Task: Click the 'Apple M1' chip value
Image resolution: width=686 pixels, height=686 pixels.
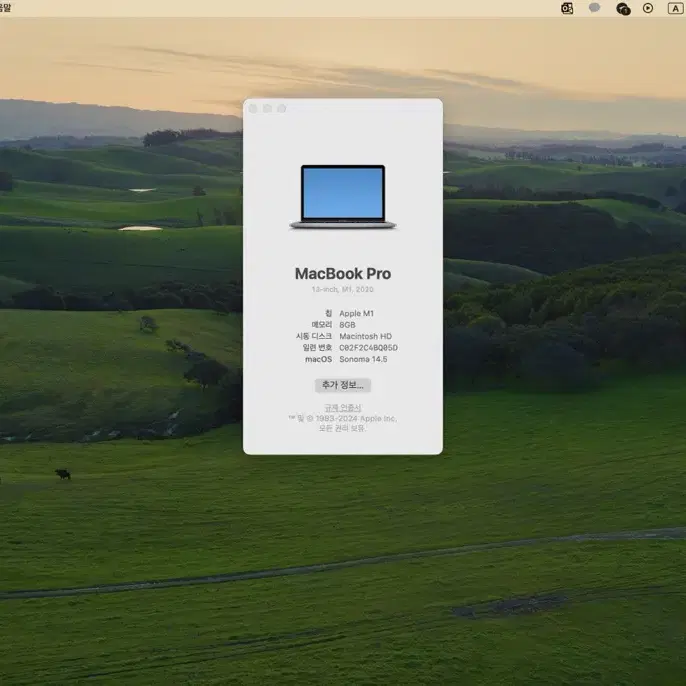Action: [357, 313]
